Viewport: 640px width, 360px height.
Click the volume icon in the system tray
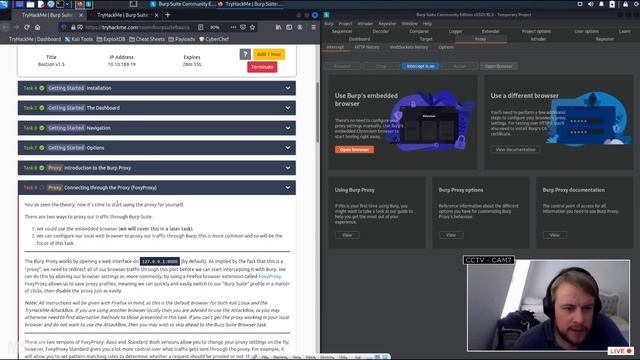[591, 4]
